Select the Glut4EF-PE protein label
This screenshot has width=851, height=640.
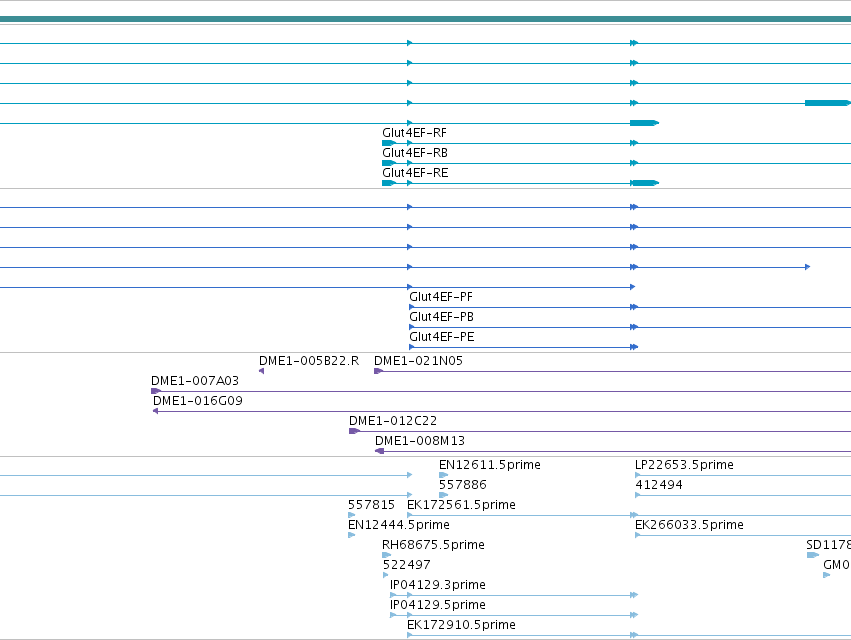point(442,337)
